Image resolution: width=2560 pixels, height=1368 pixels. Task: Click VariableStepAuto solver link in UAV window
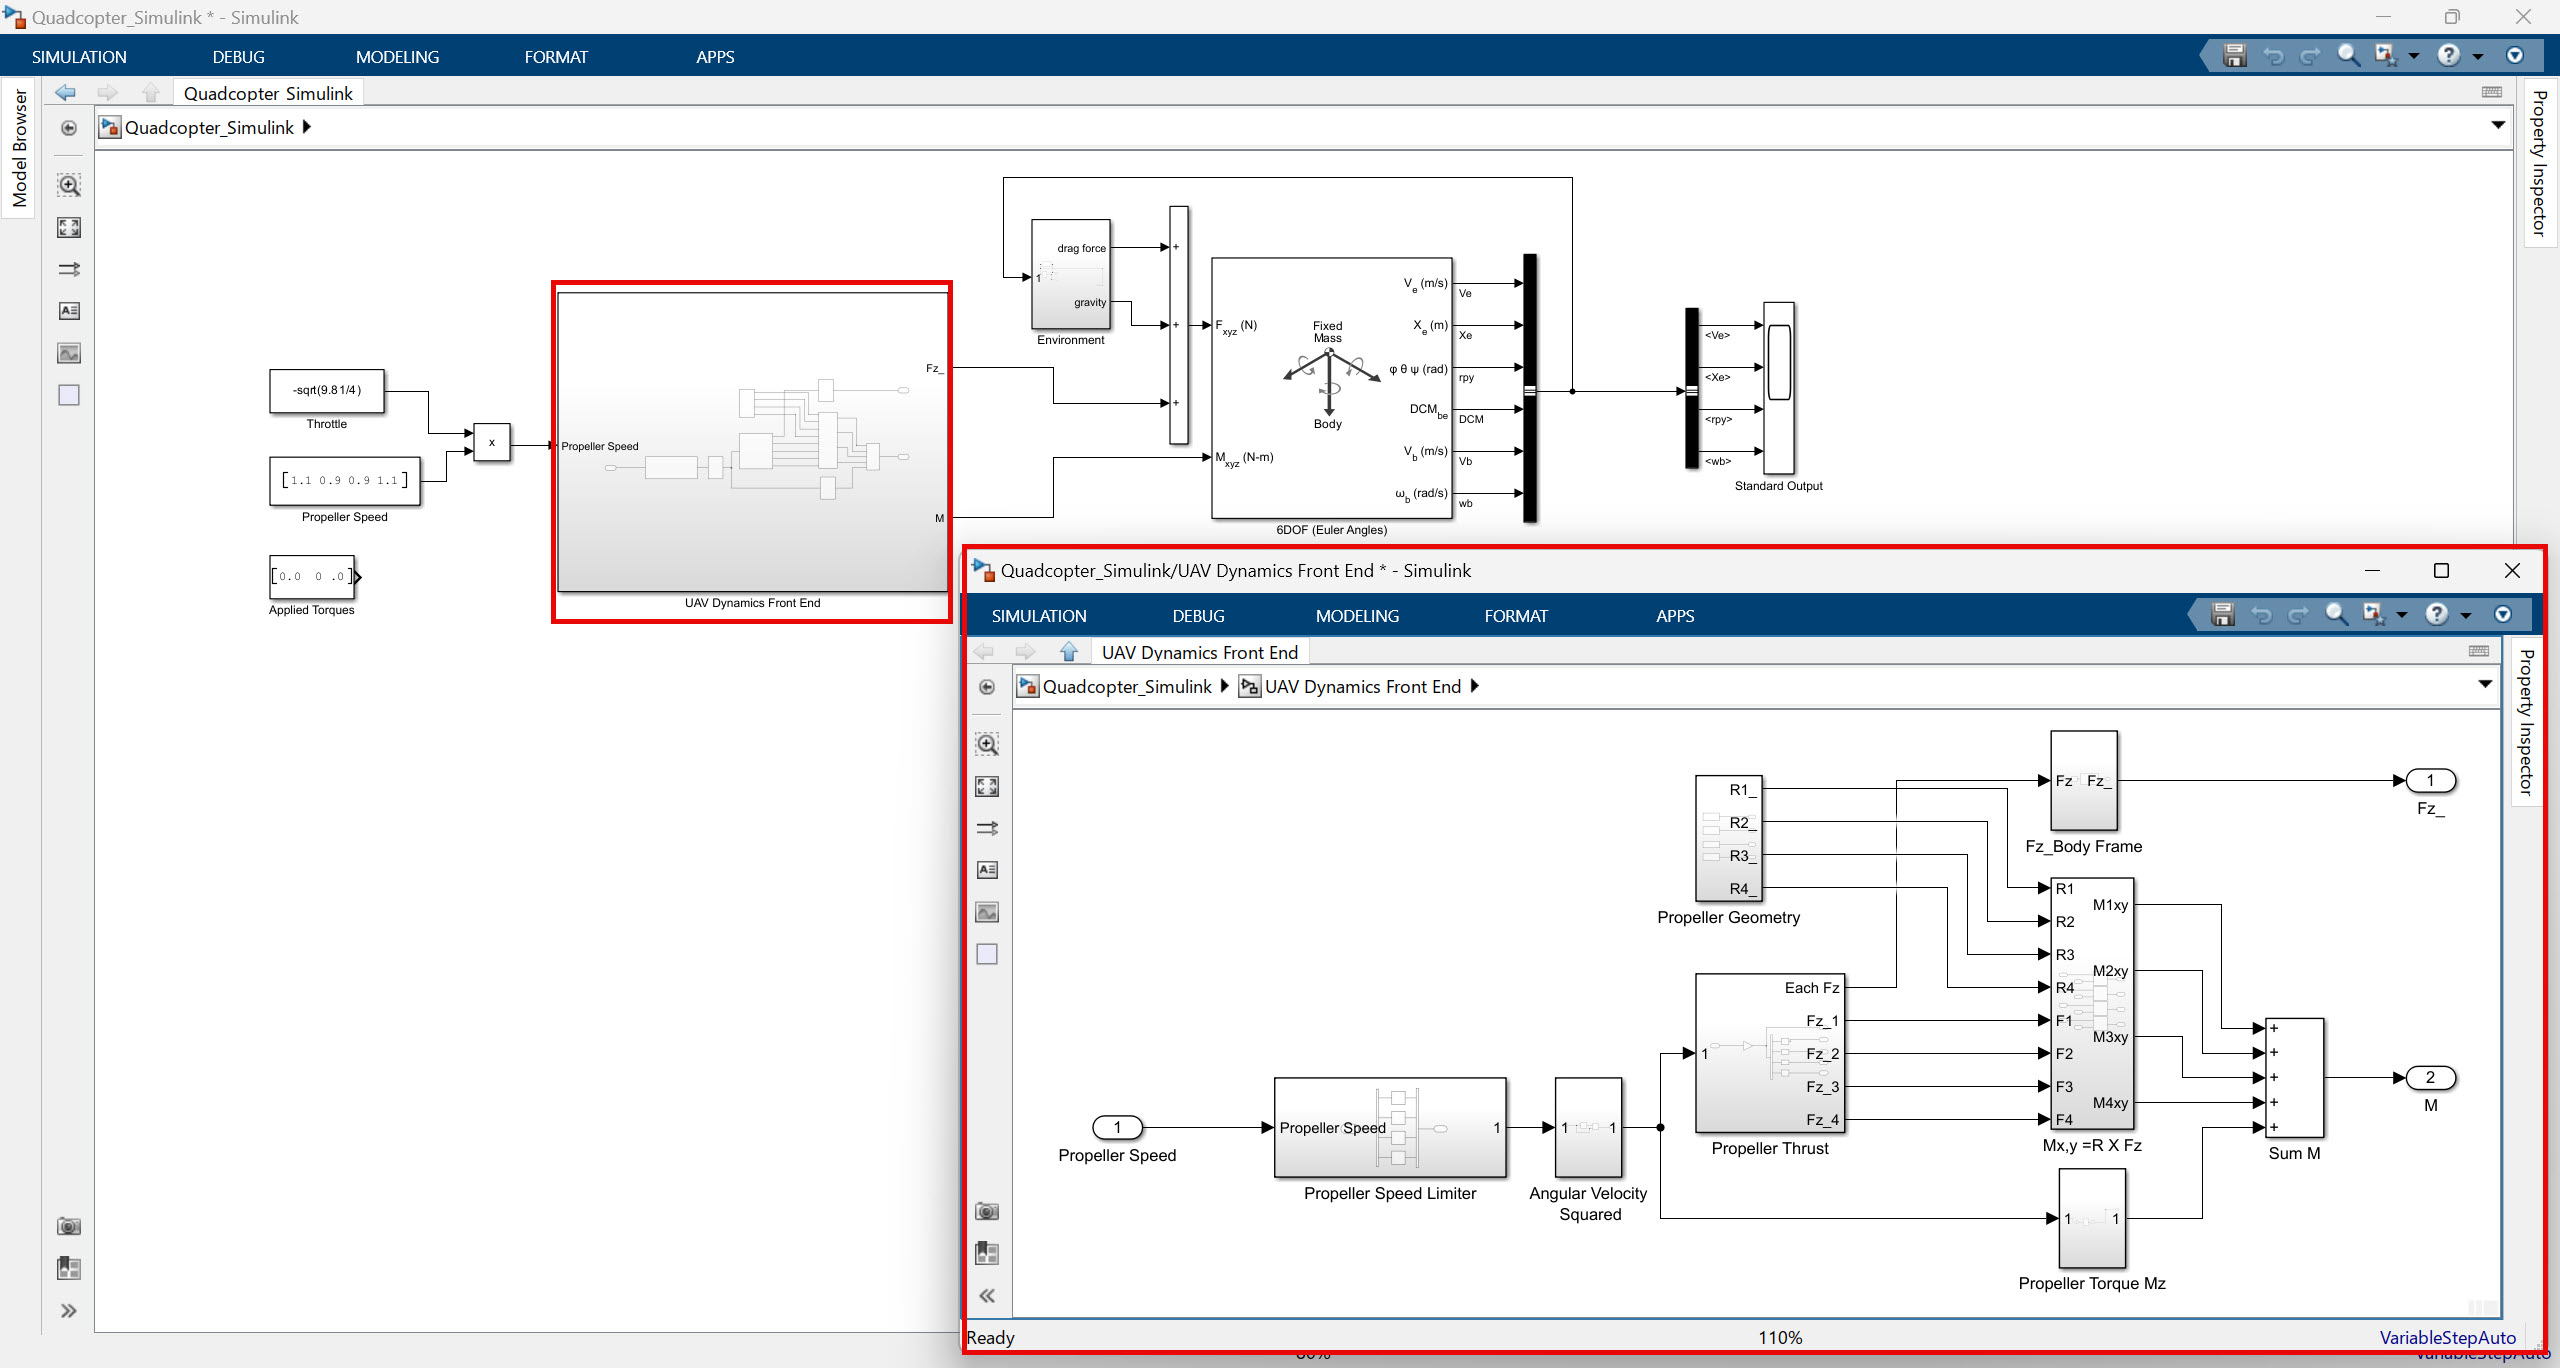coord(2447,1337)
